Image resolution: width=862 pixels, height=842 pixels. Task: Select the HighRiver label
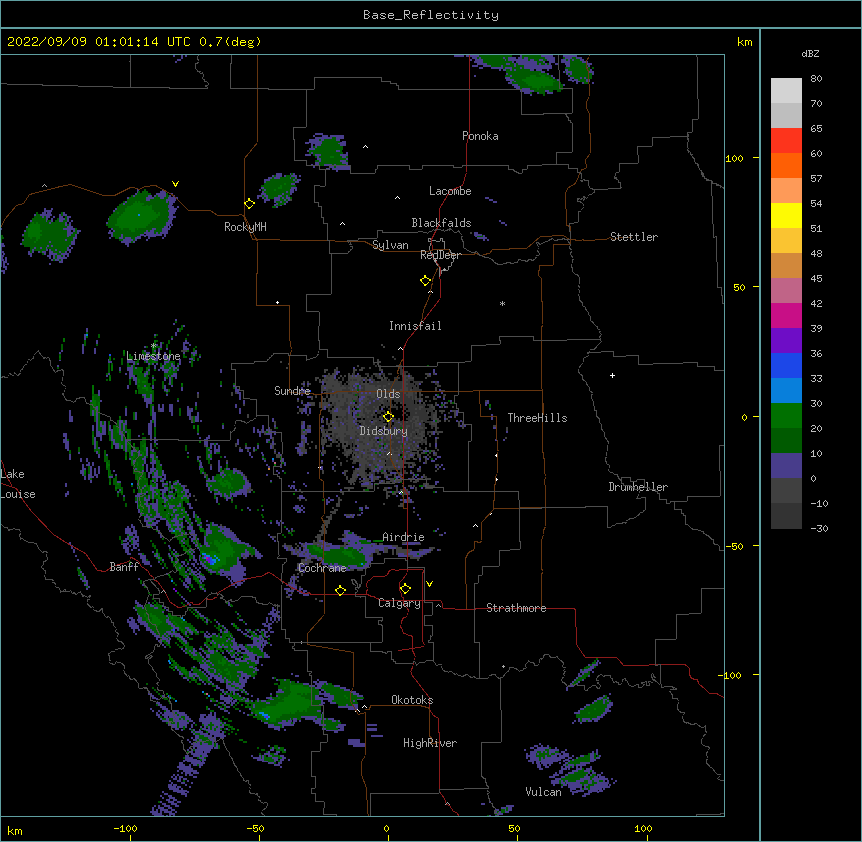coord(430,743)
